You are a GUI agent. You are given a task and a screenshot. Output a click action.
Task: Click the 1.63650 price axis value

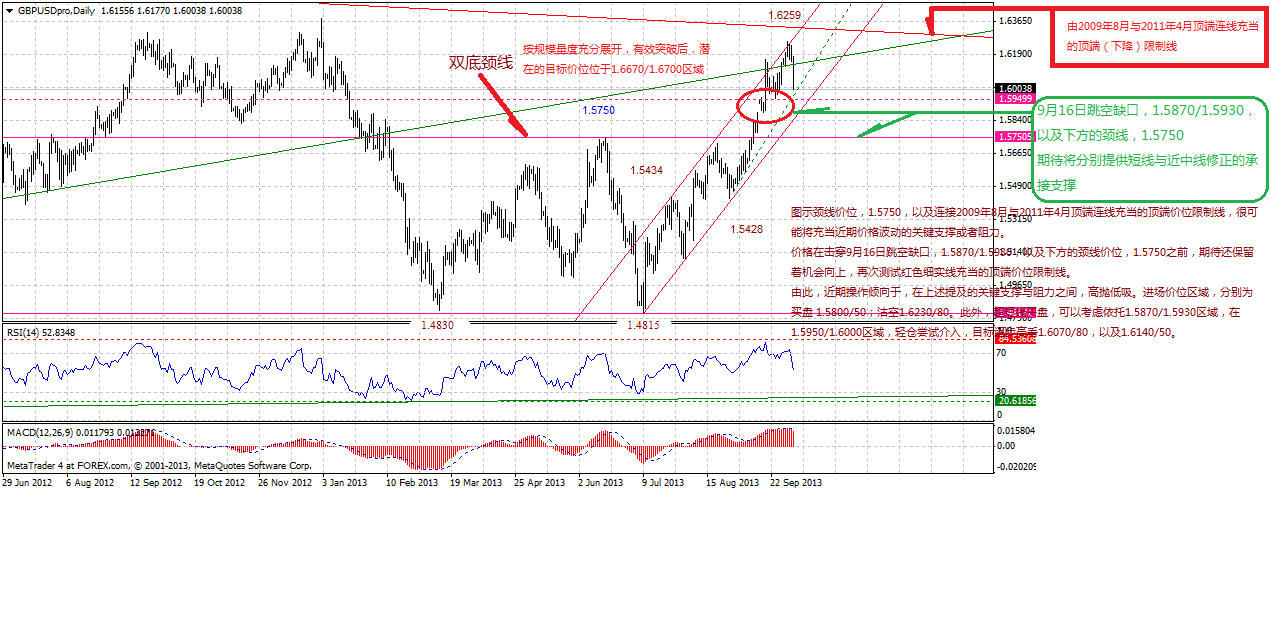point(1015,21)
